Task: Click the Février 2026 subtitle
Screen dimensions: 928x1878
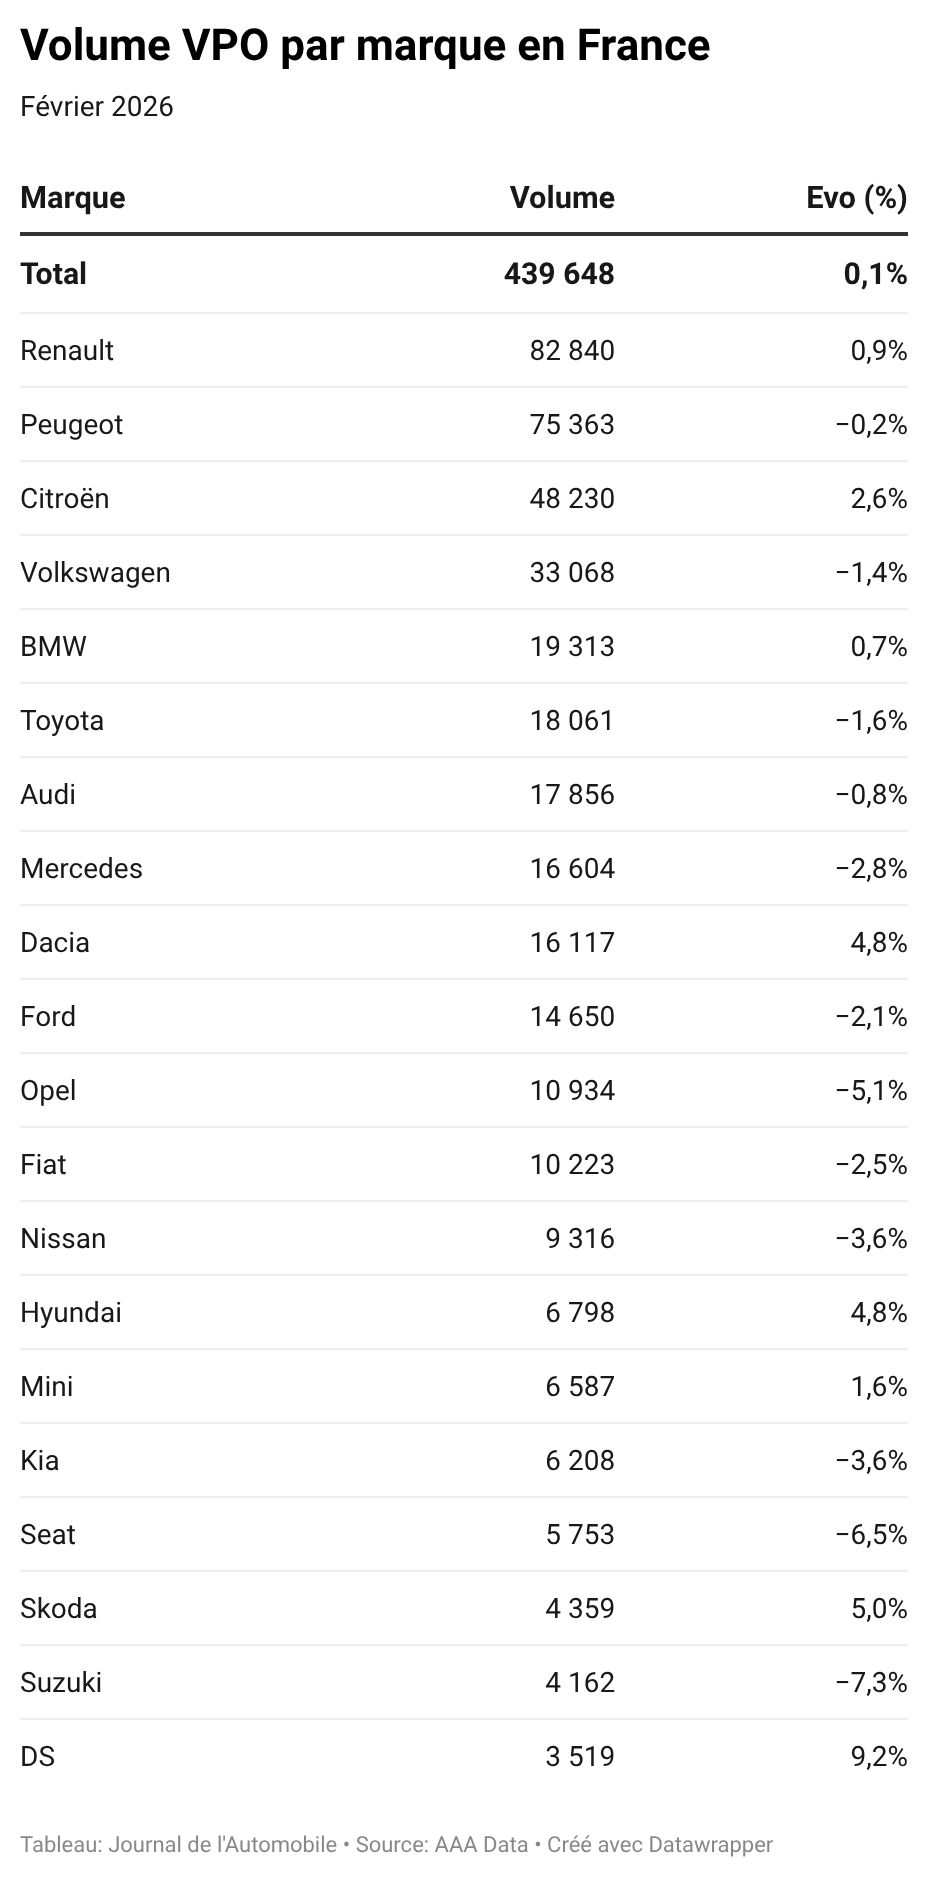Action: tap(97, 107)
